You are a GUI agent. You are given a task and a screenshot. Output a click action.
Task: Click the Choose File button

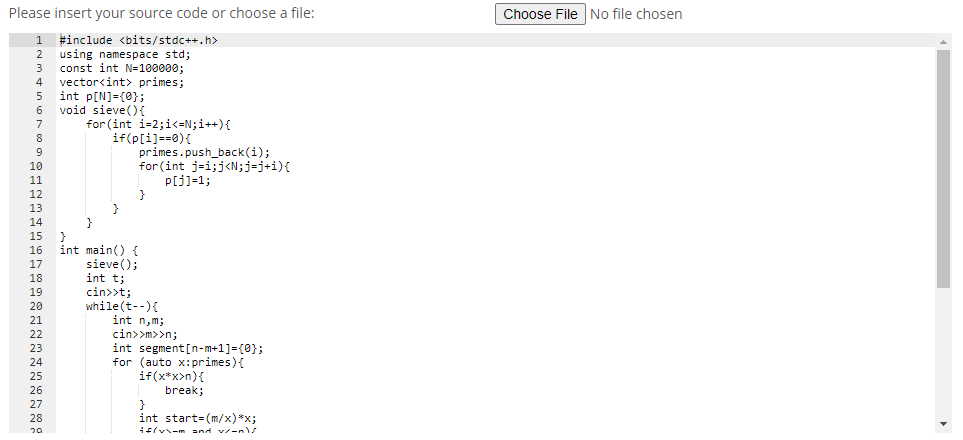click(x=540, y=14)
